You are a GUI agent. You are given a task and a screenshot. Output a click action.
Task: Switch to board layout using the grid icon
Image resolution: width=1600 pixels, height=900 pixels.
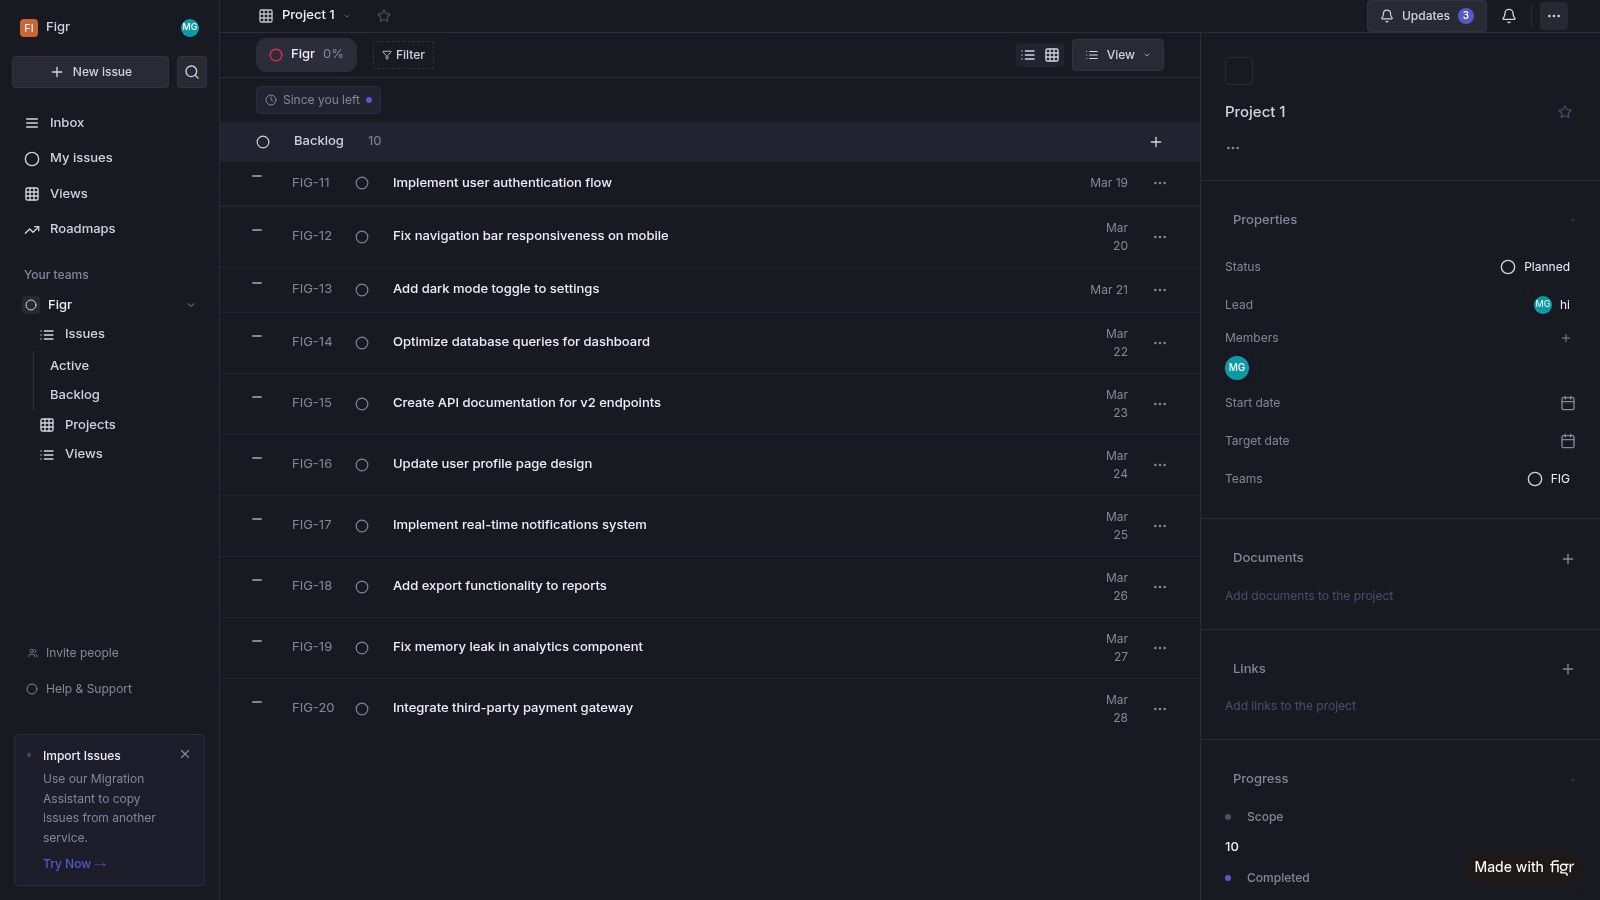coord(1051,55)
